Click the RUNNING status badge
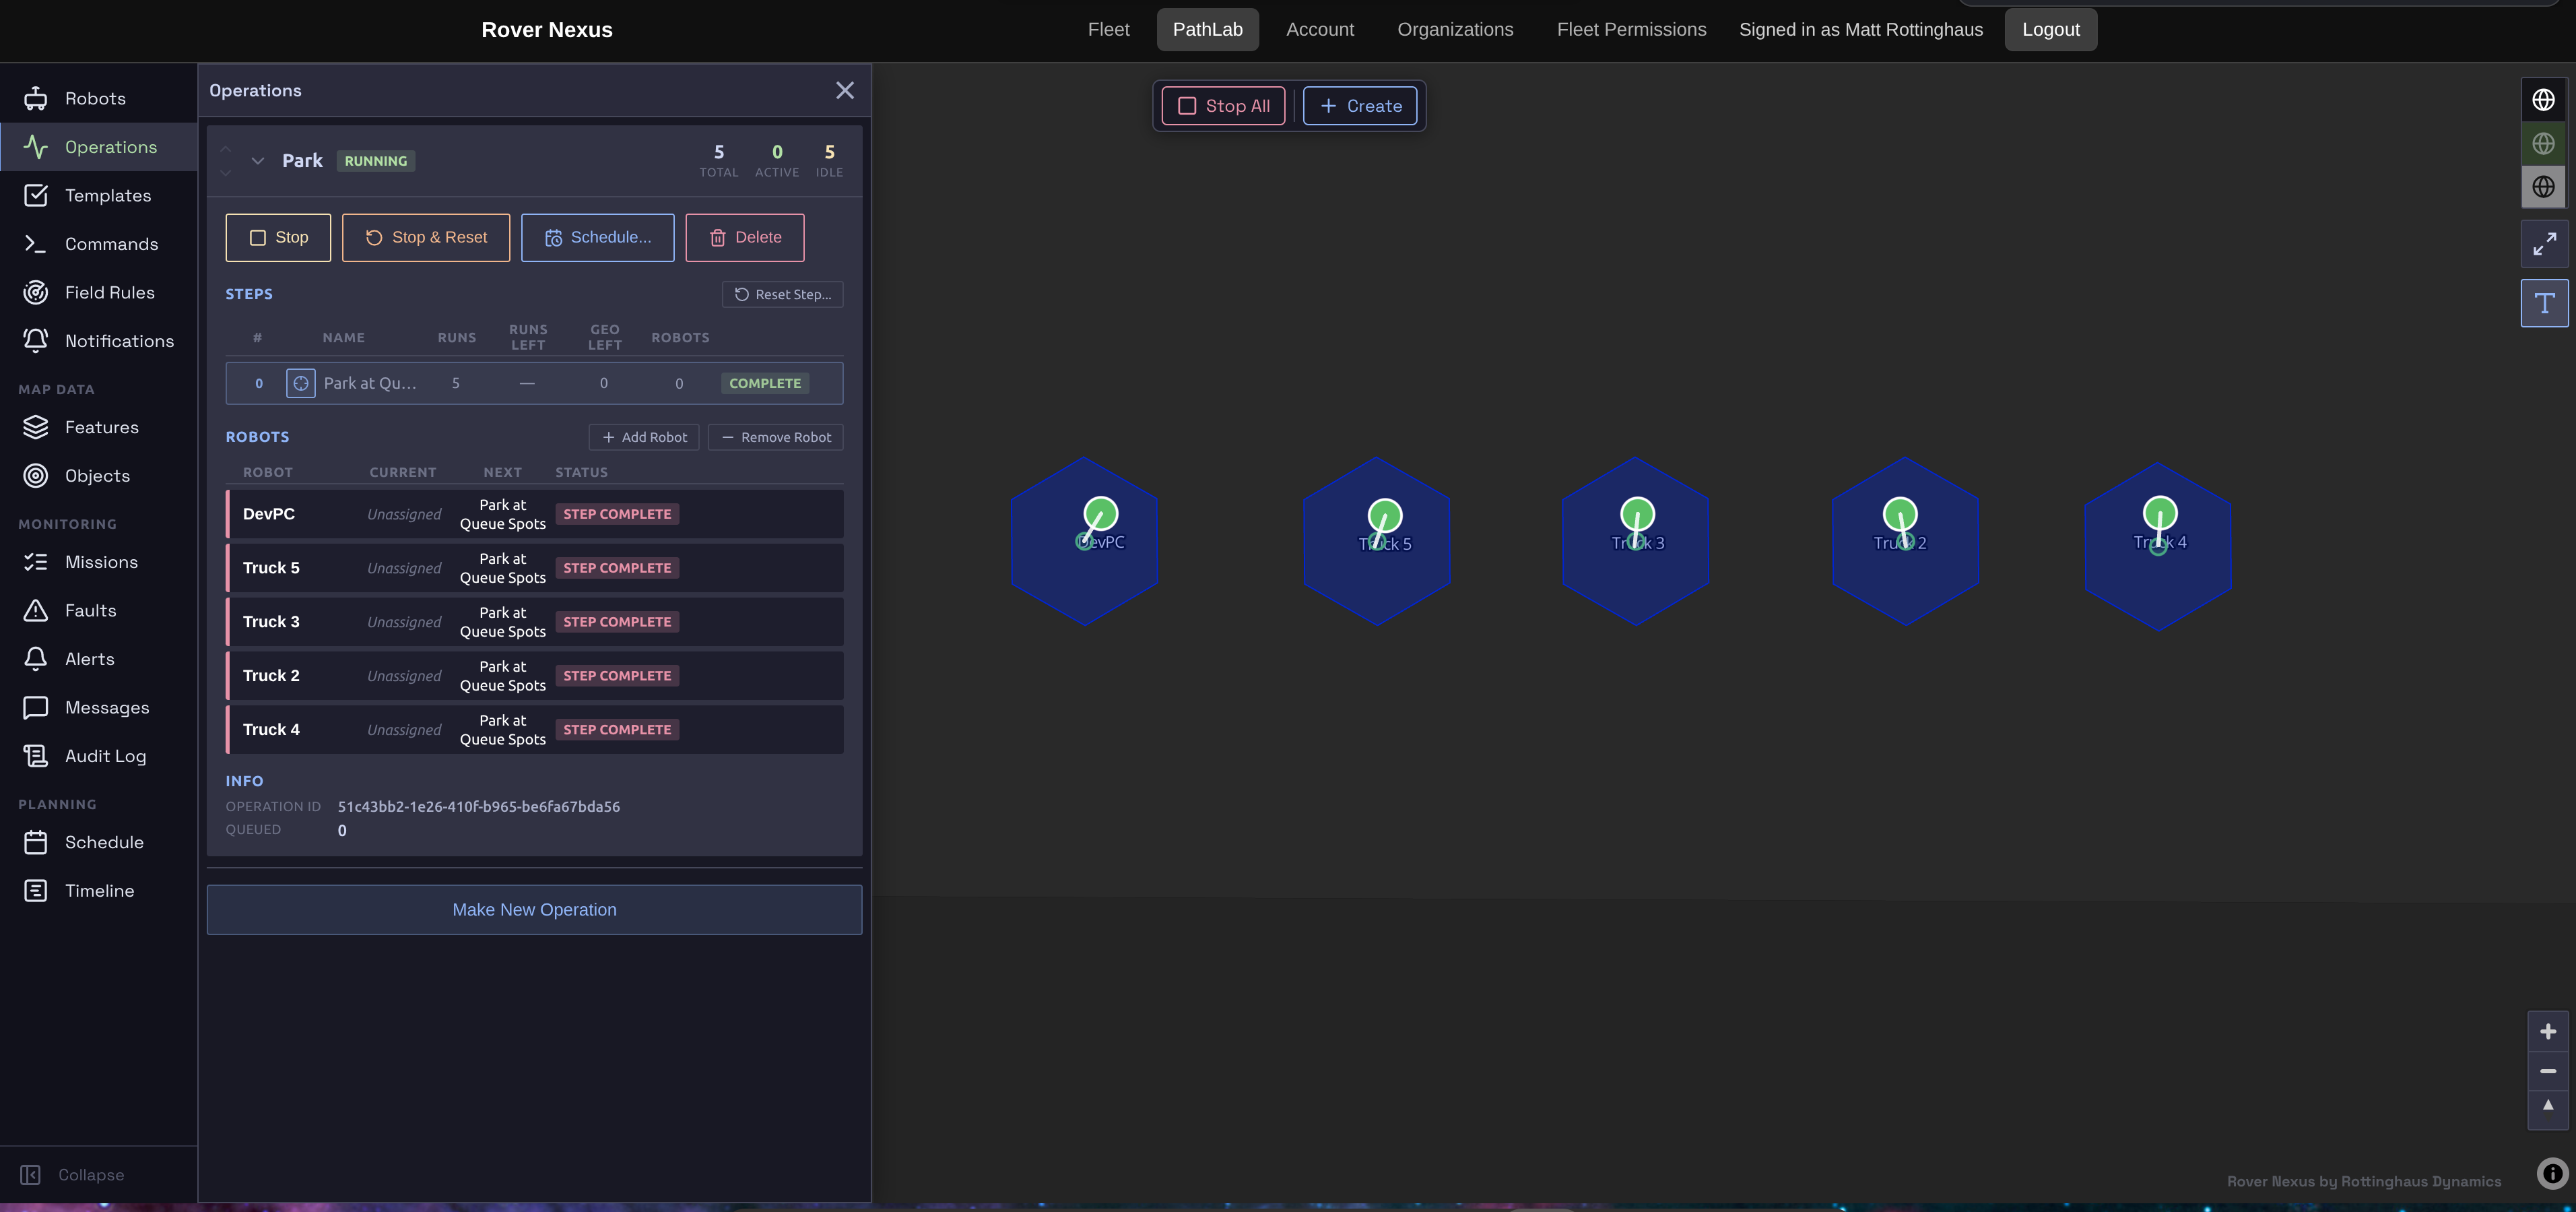This screenshot has width=2576, height=1212. tap(376, 161)
